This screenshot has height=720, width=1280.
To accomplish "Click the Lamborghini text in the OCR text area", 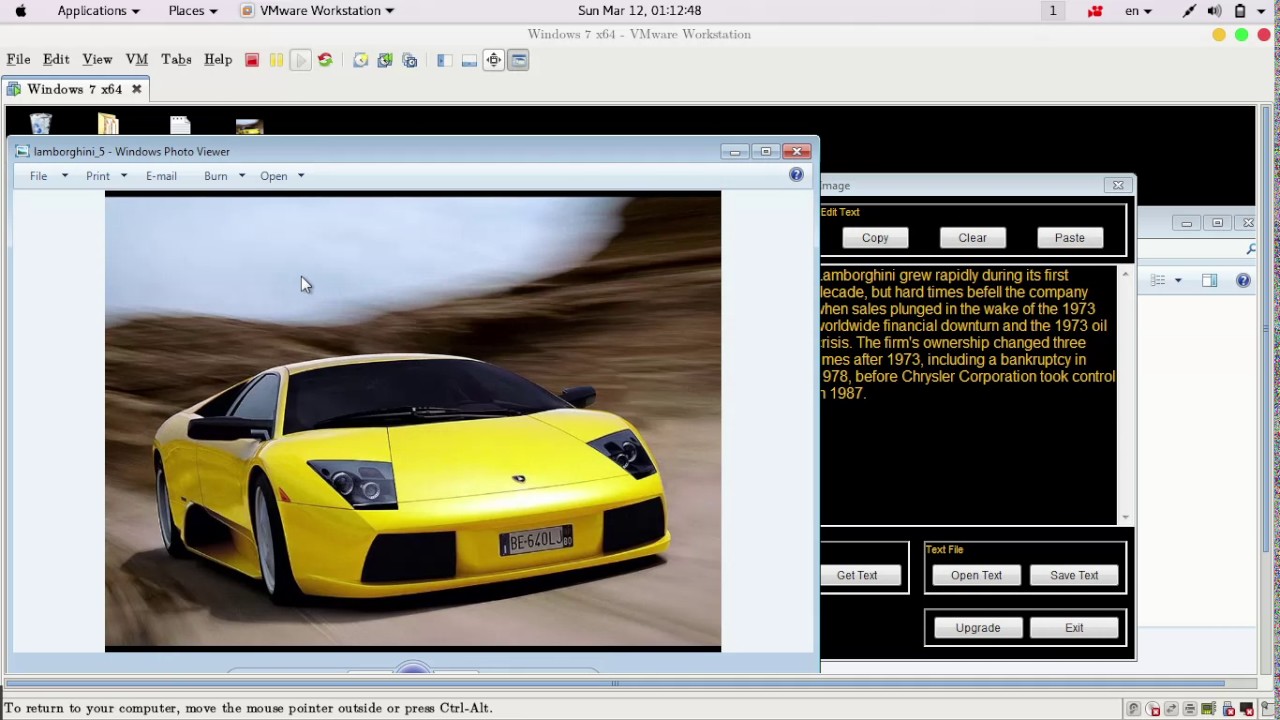I will (967, 334).
